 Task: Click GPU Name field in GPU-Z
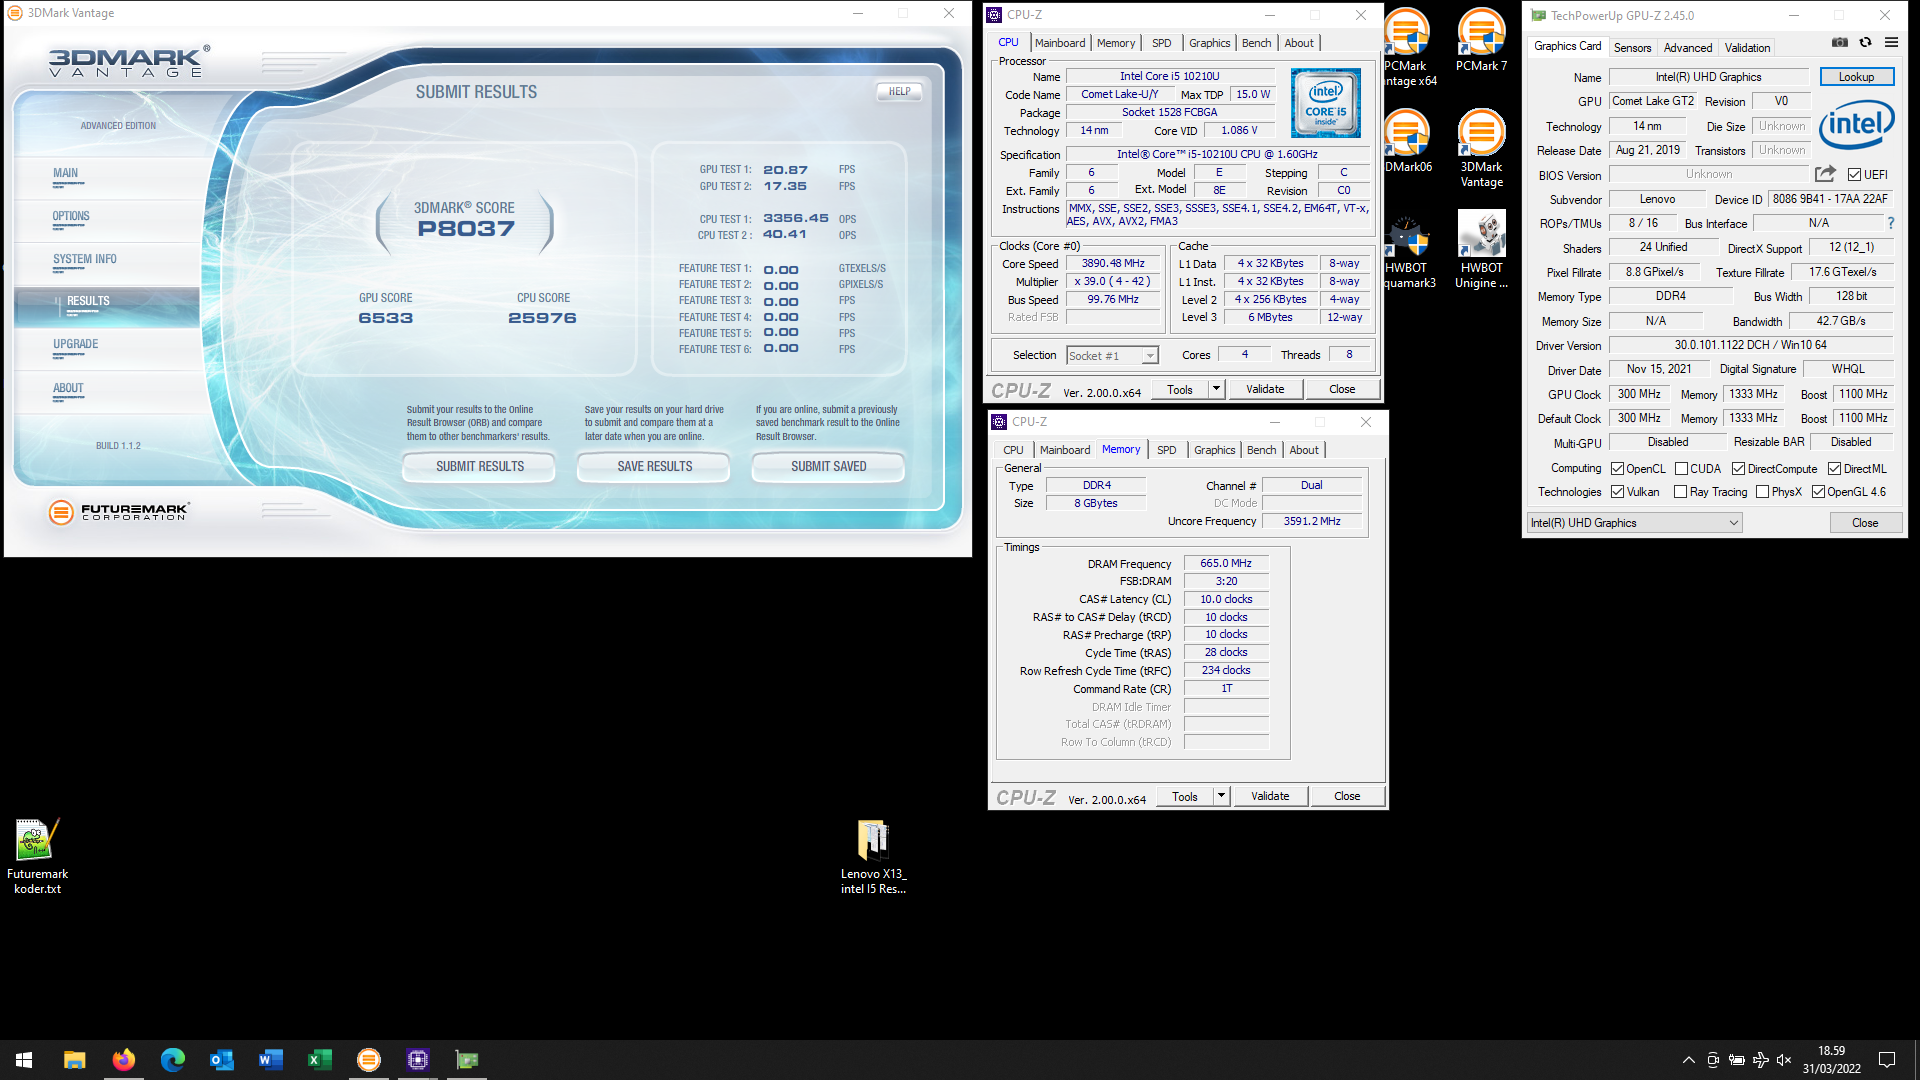click(x=1708, y=76)
